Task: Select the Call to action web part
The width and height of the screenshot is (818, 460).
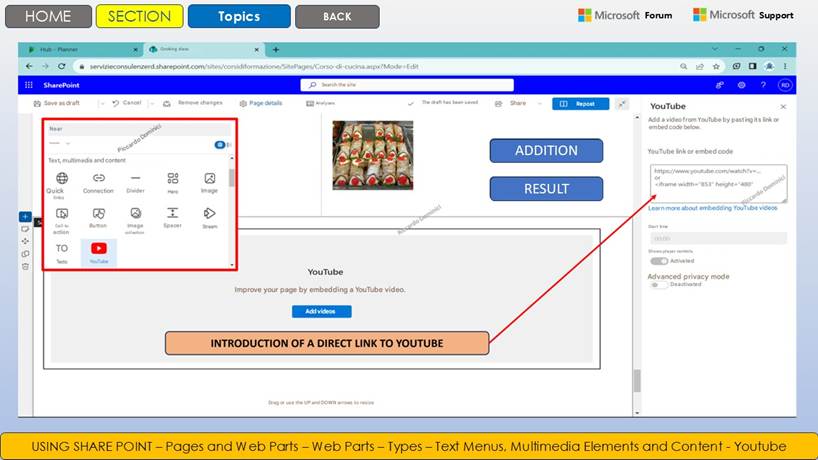Action: click(62, 213)
